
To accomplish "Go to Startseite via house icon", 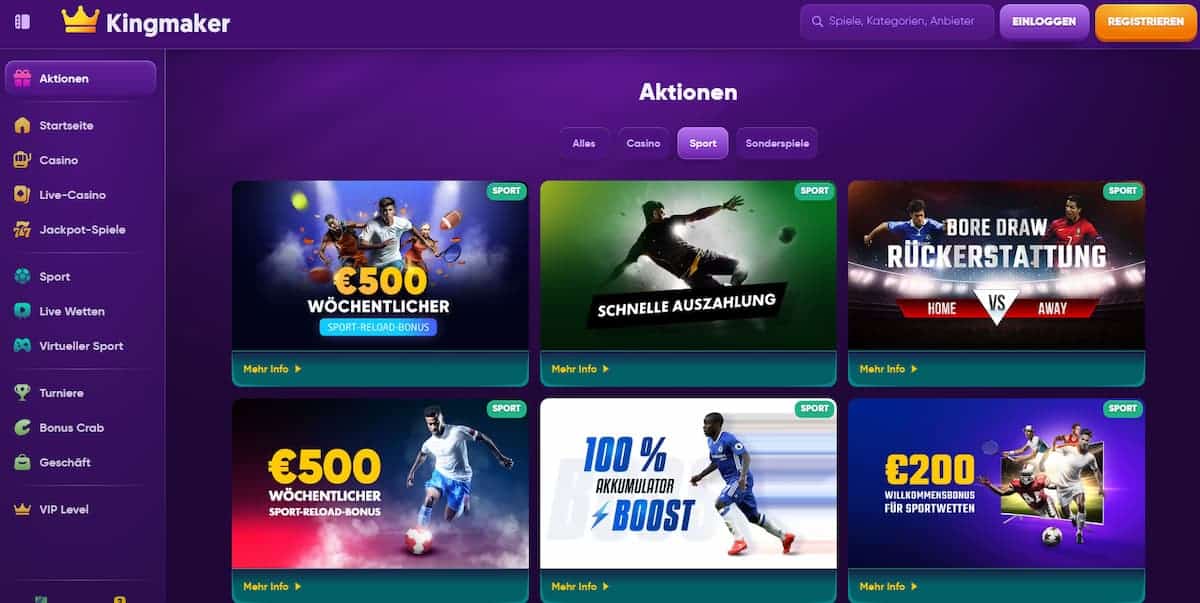I will coord(22,126).
